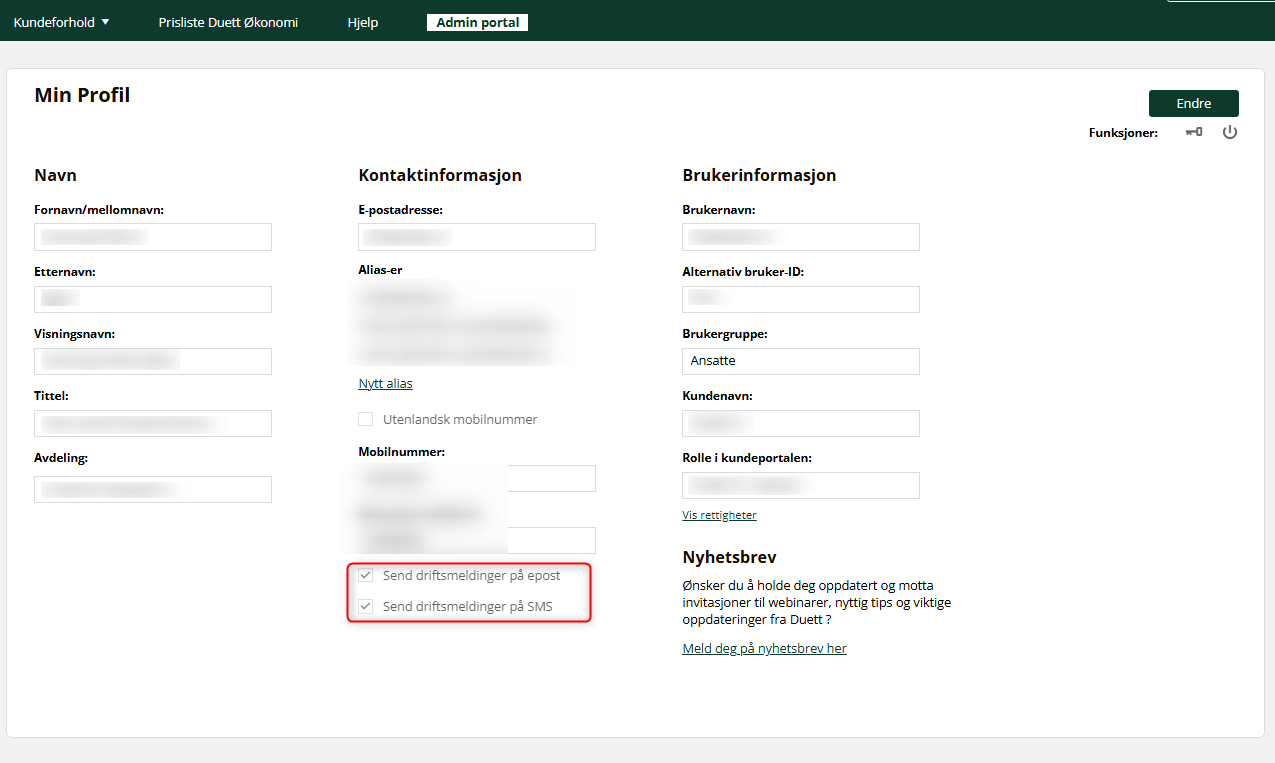Click the Etternavn input field

(x=153, y=299)
